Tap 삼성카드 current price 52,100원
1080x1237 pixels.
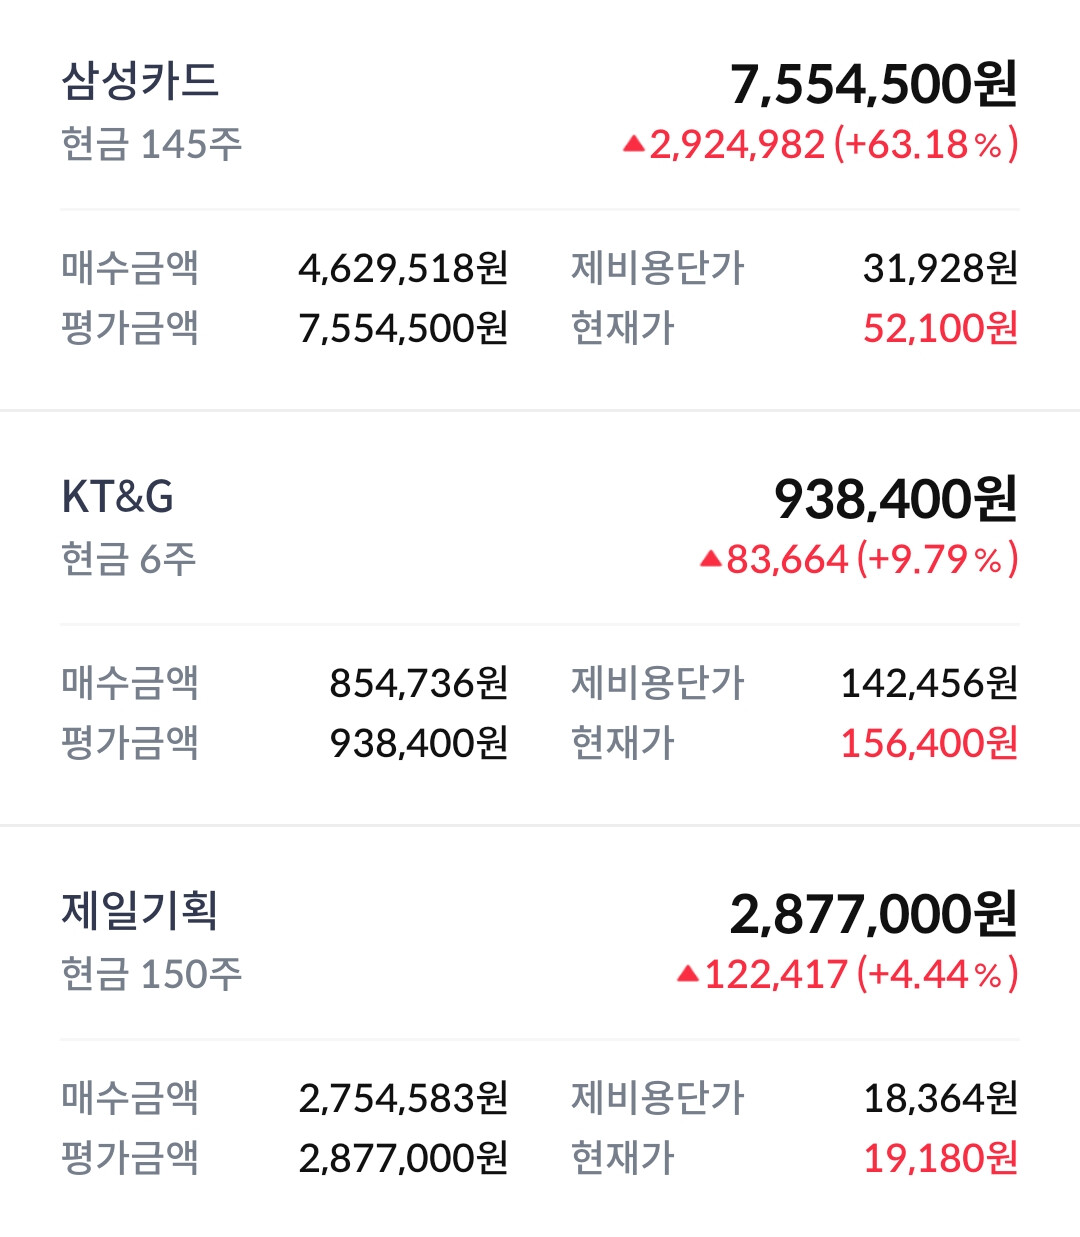pyautogui.click(x=941, y=328)
